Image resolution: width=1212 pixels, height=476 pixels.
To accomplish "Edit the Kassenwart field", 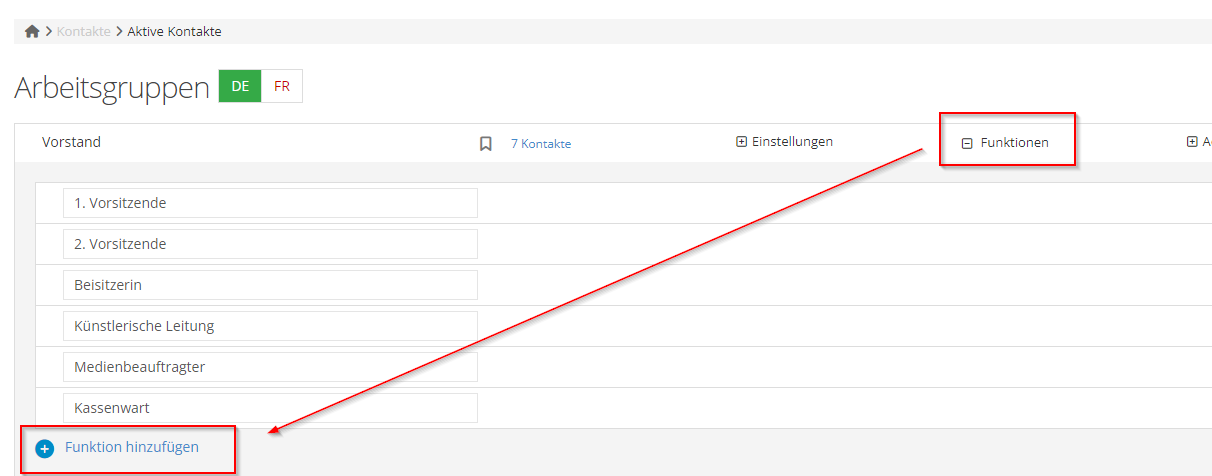I will pos(270,408).
